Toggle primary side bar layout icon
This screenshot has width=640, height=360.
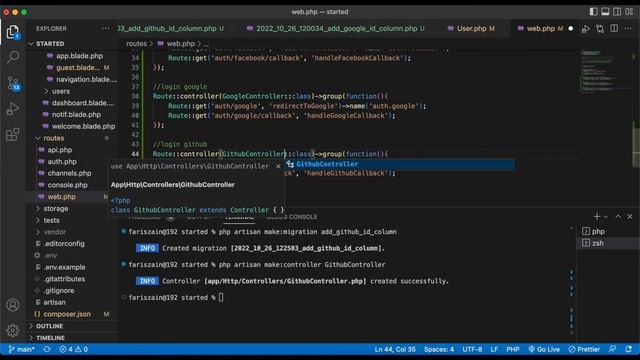point(593,12)
